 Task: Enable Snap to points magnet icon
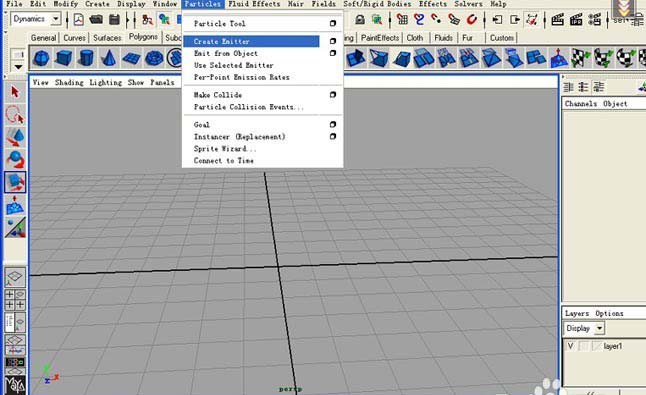(x=436, y=19)
